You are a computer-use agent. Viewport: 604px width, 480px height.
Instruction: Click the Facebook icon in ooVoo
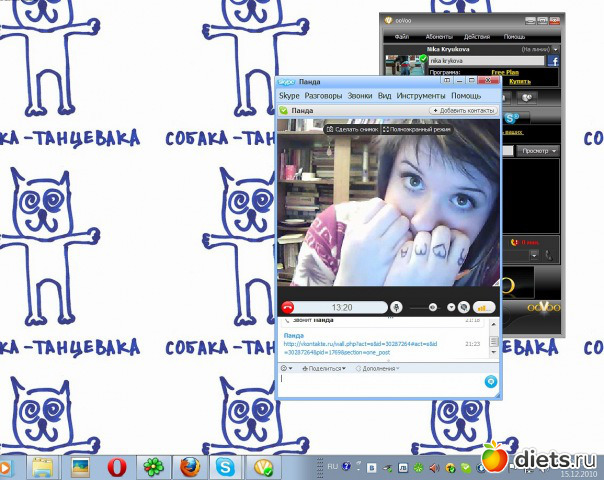[x=551, y=61]
